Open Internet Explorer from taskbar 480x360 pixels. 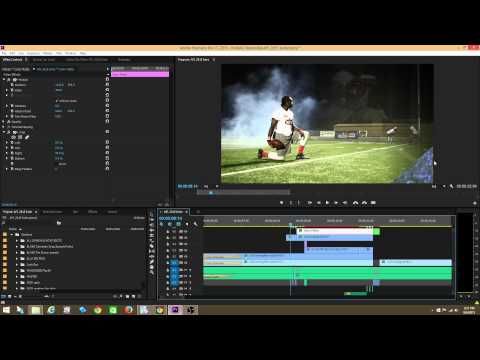(51, 310)
